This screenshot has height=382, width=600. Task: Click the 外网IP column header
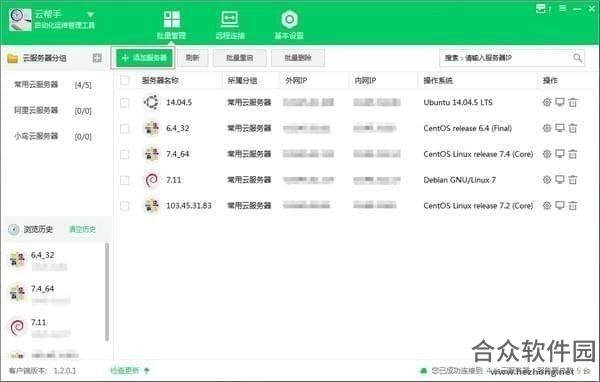[x=296, y=80]
